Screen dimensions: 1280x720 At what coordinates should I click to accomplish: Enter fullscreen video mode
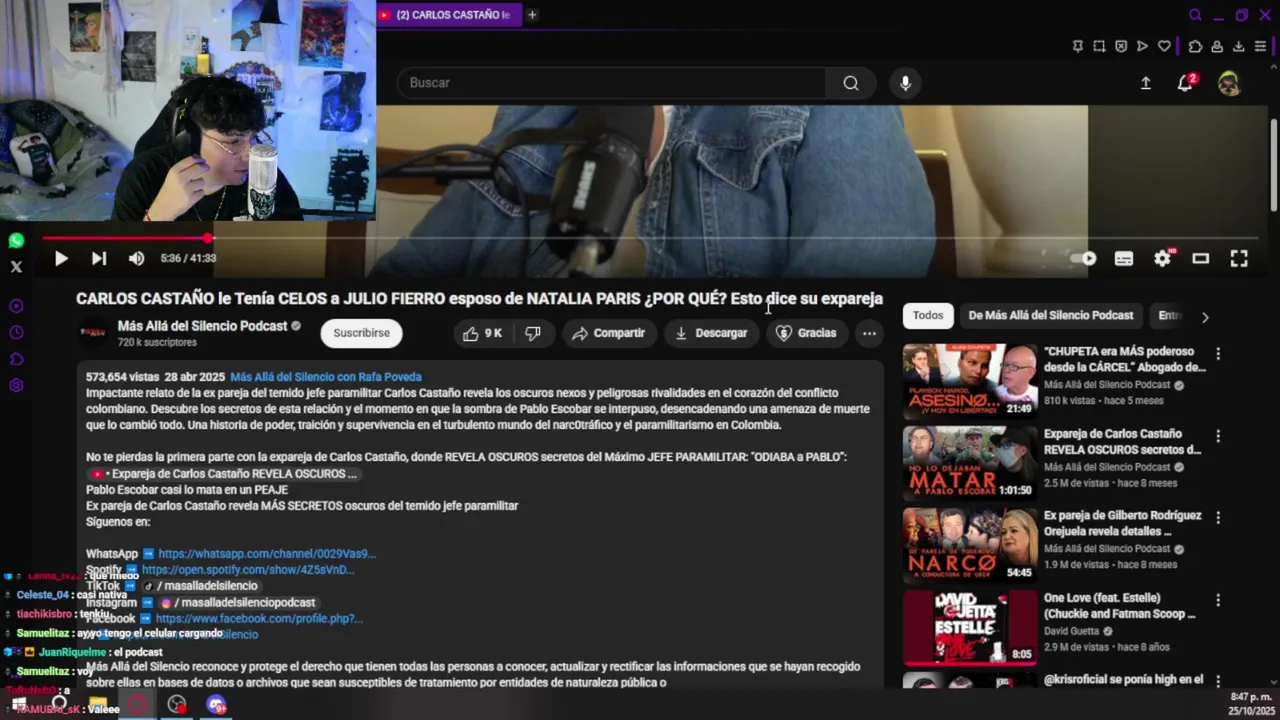(1239, 258)
